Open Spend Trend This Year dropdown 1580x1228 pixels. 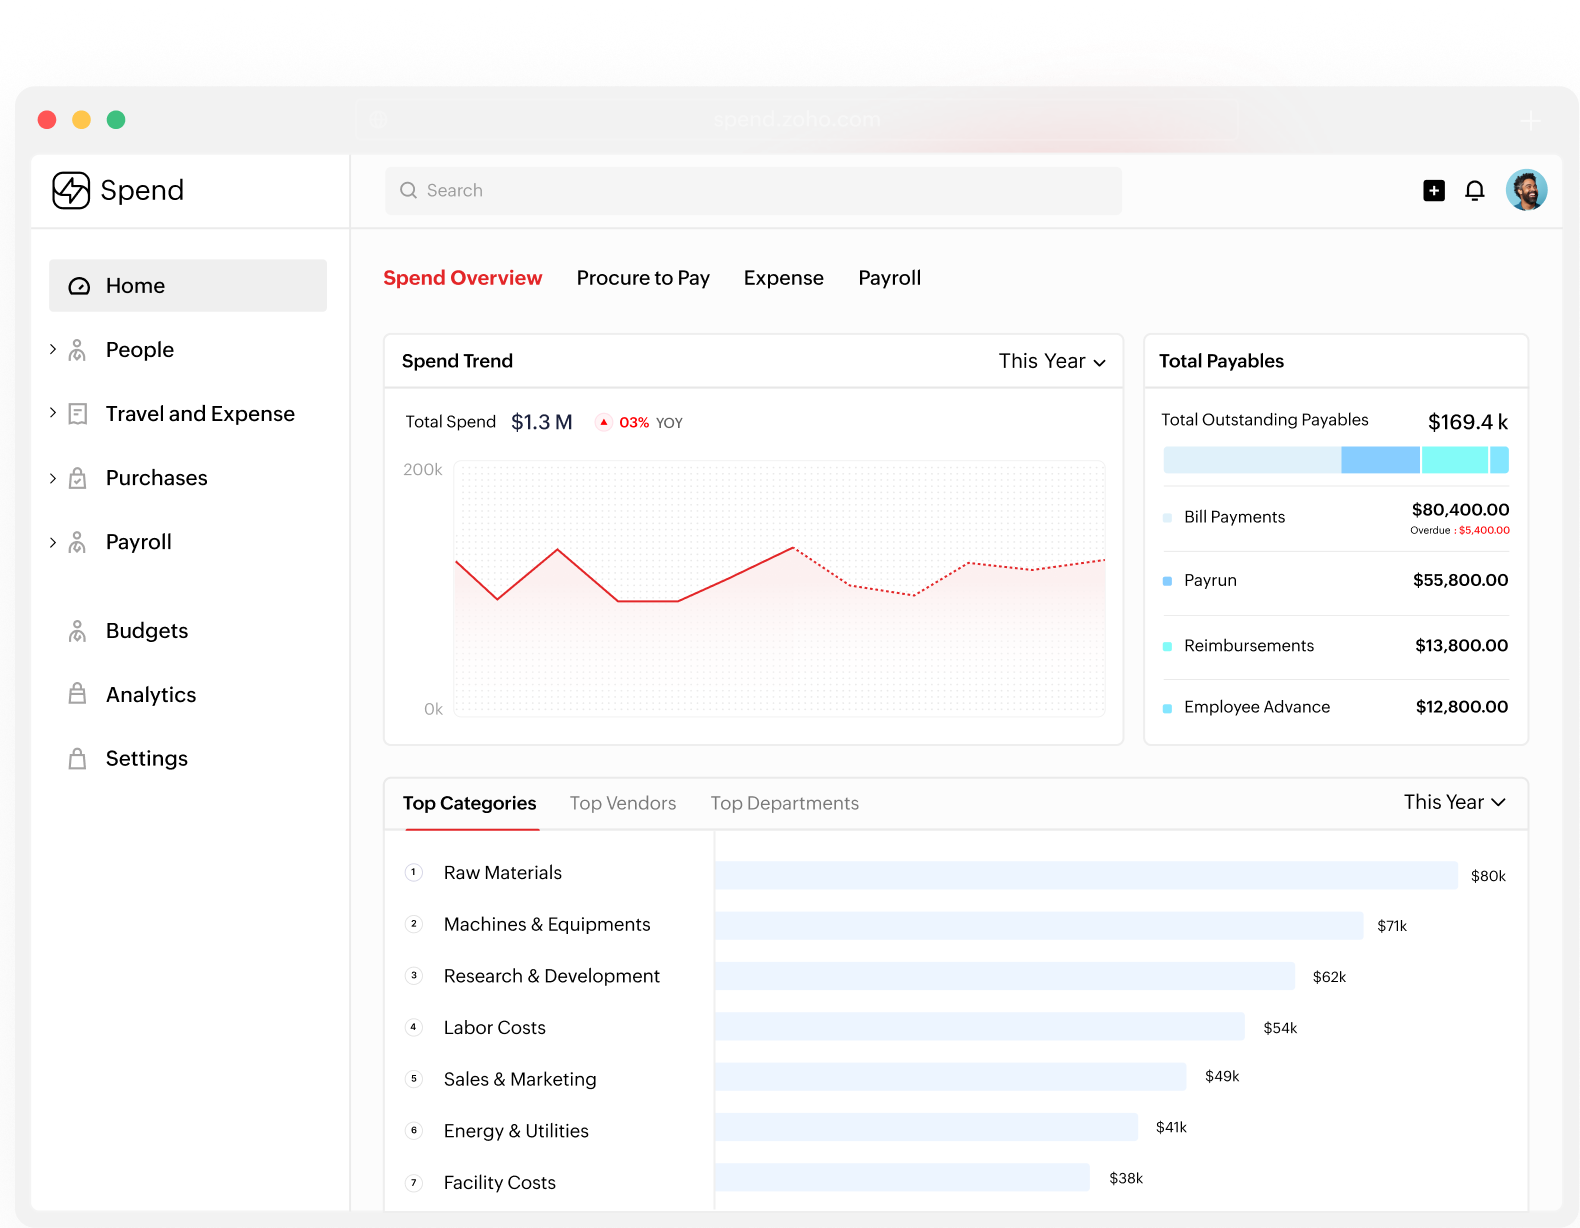tap(1052, 361)
